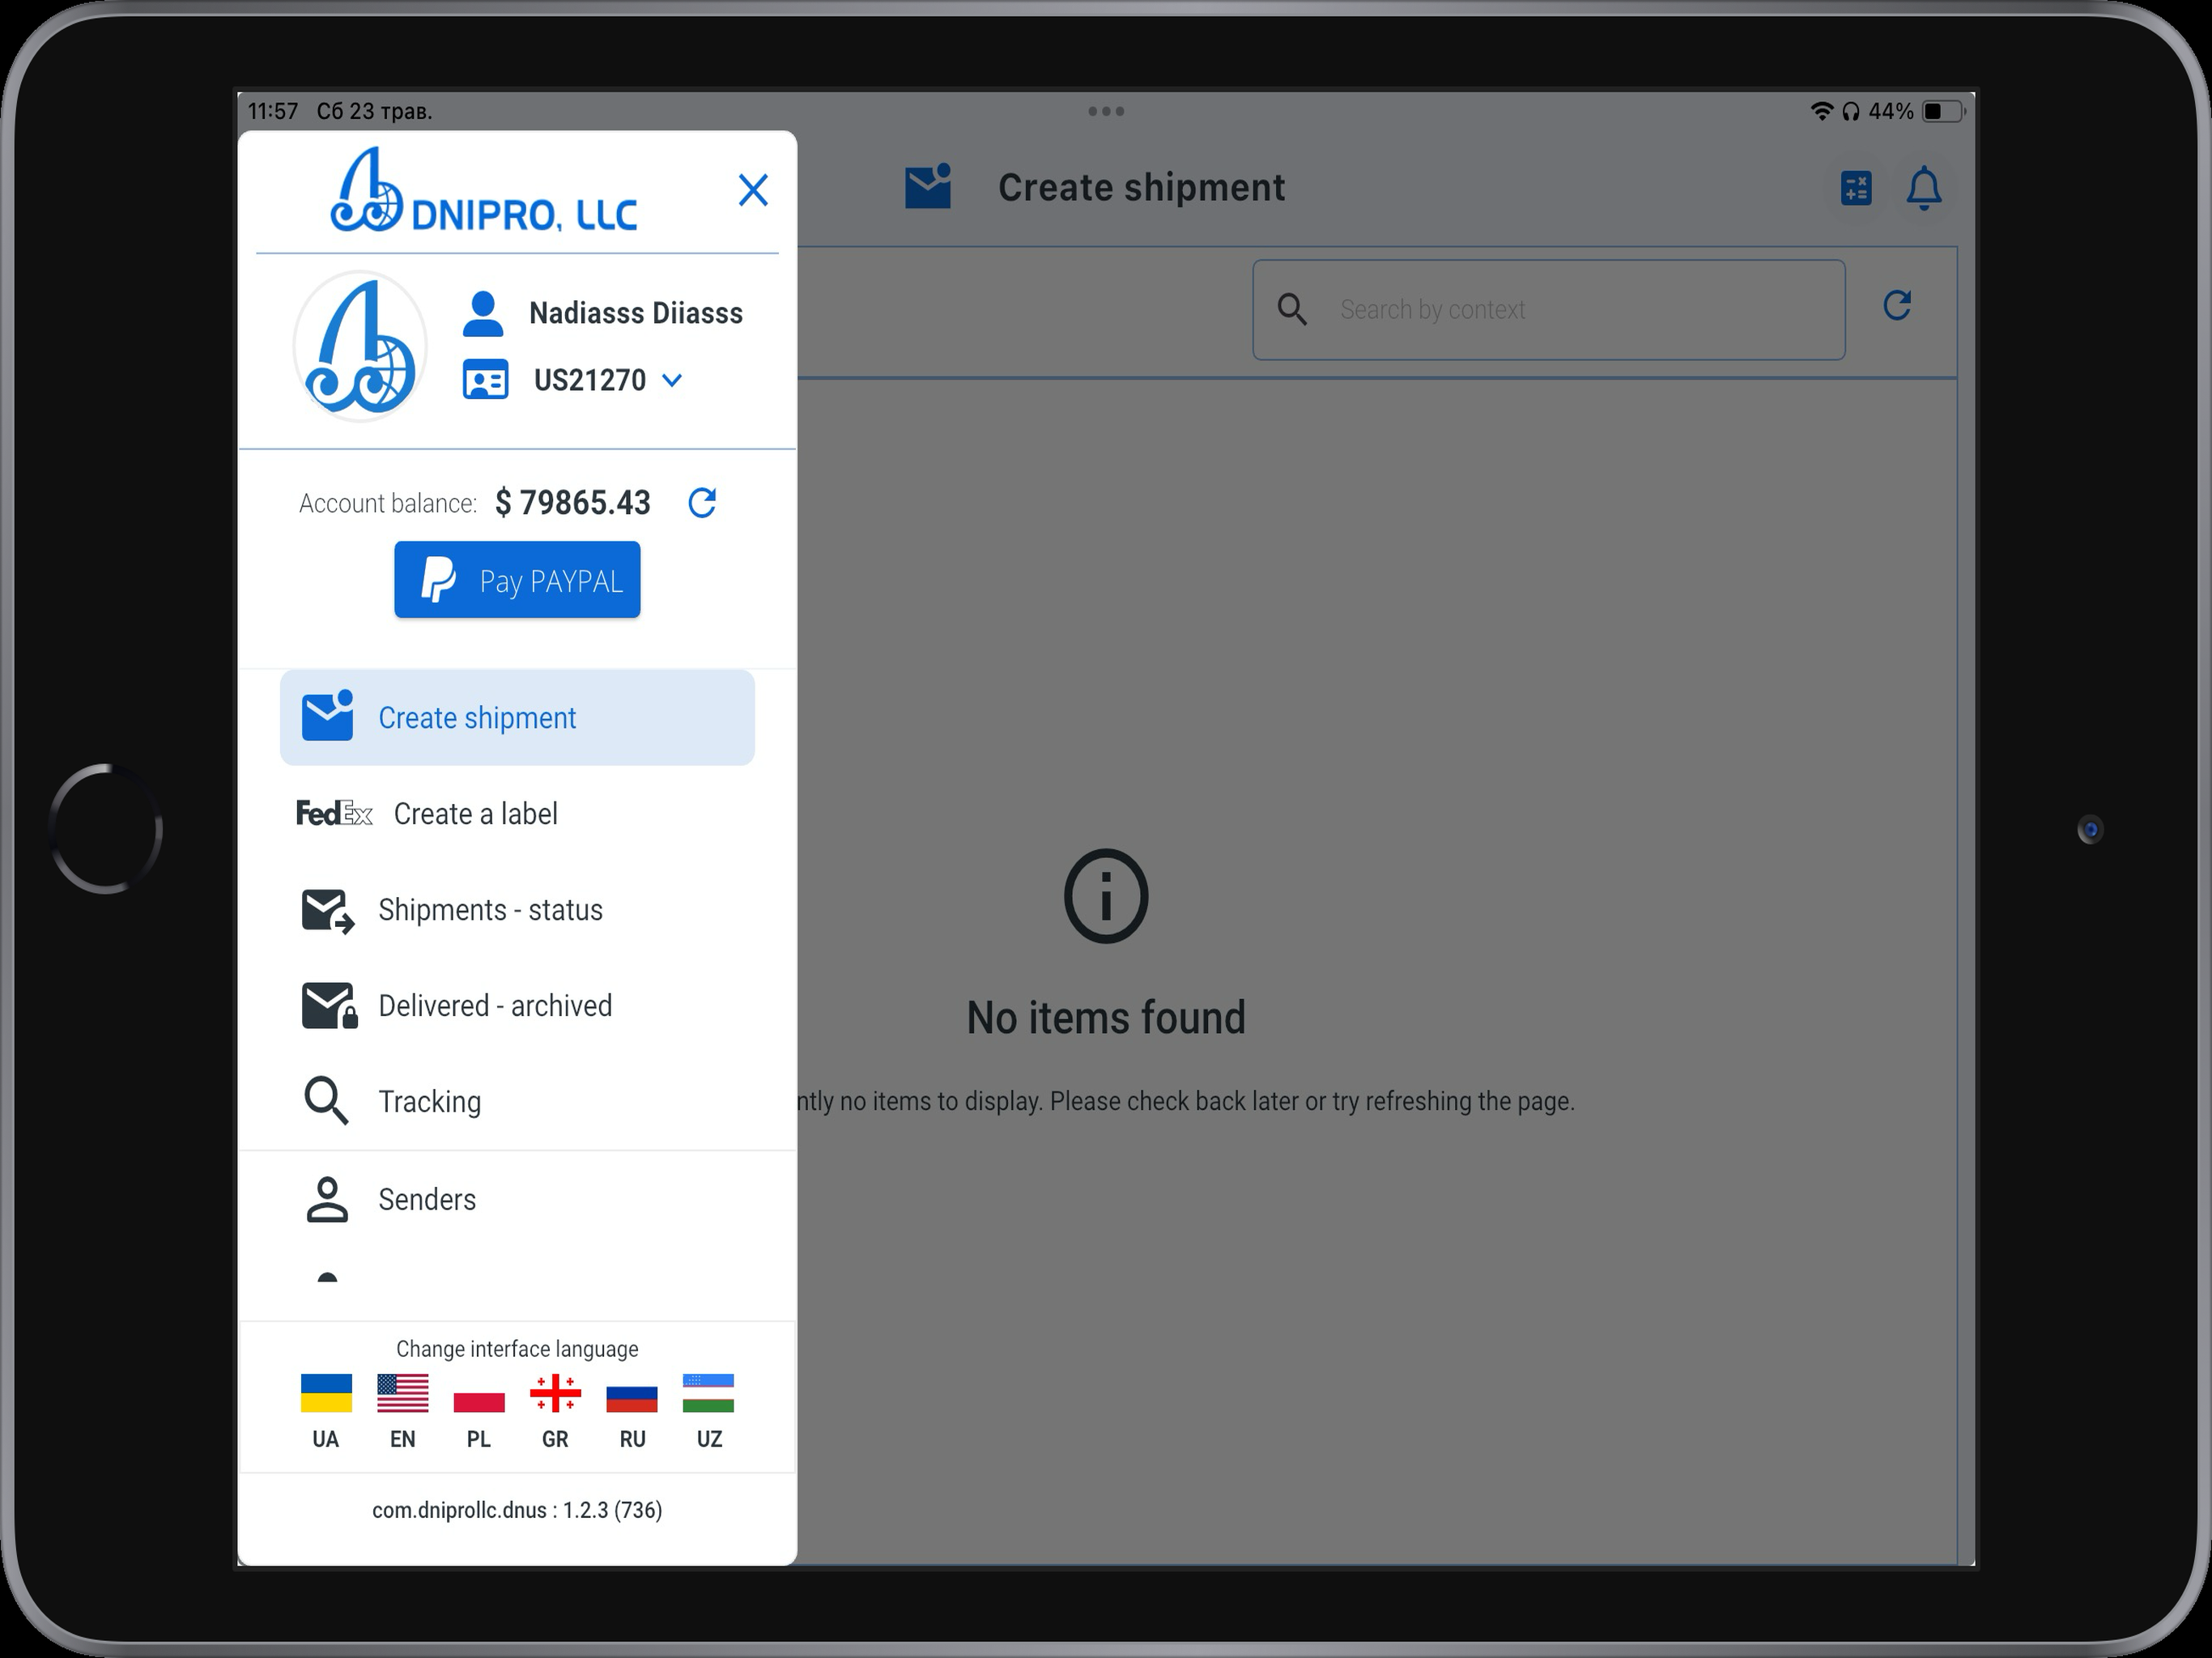Refresh the shipment list
This screenshot has width=2212, height=1658.
(1897, 305)
